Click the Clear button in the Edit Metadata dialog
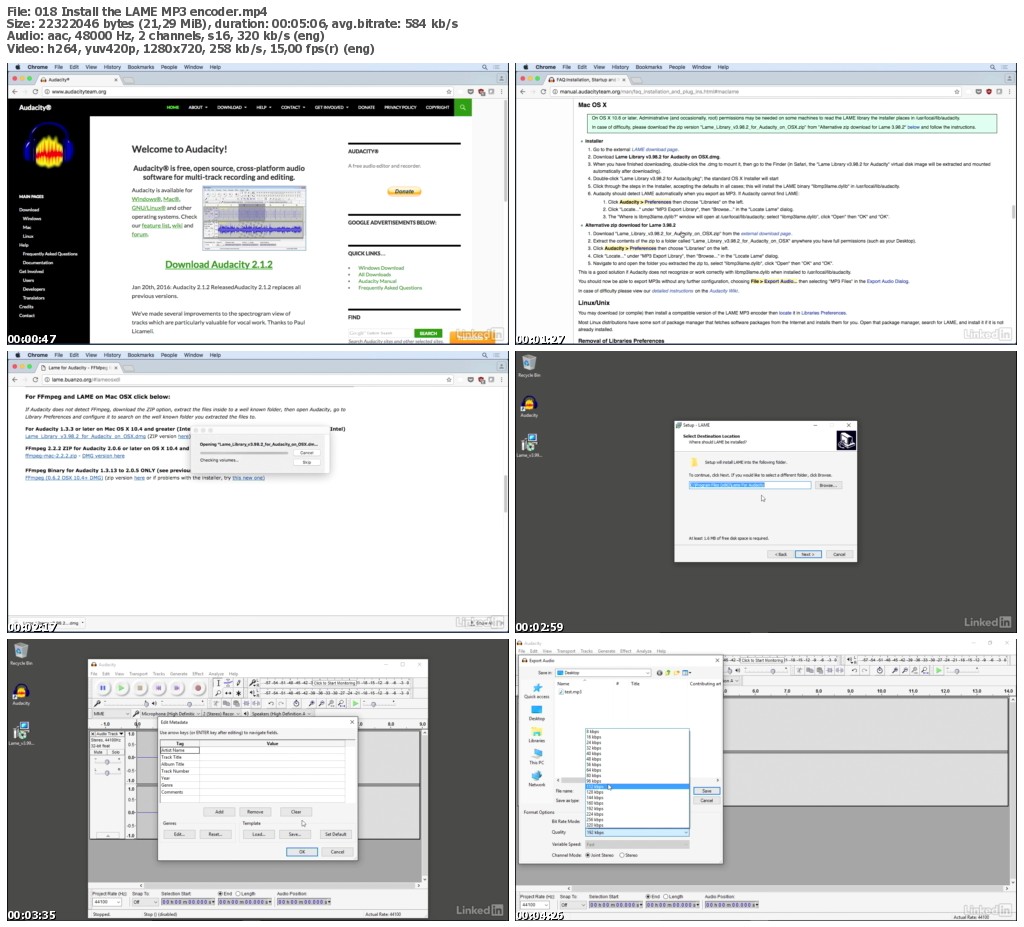The image size is (1024, 927). click(296, 812)
